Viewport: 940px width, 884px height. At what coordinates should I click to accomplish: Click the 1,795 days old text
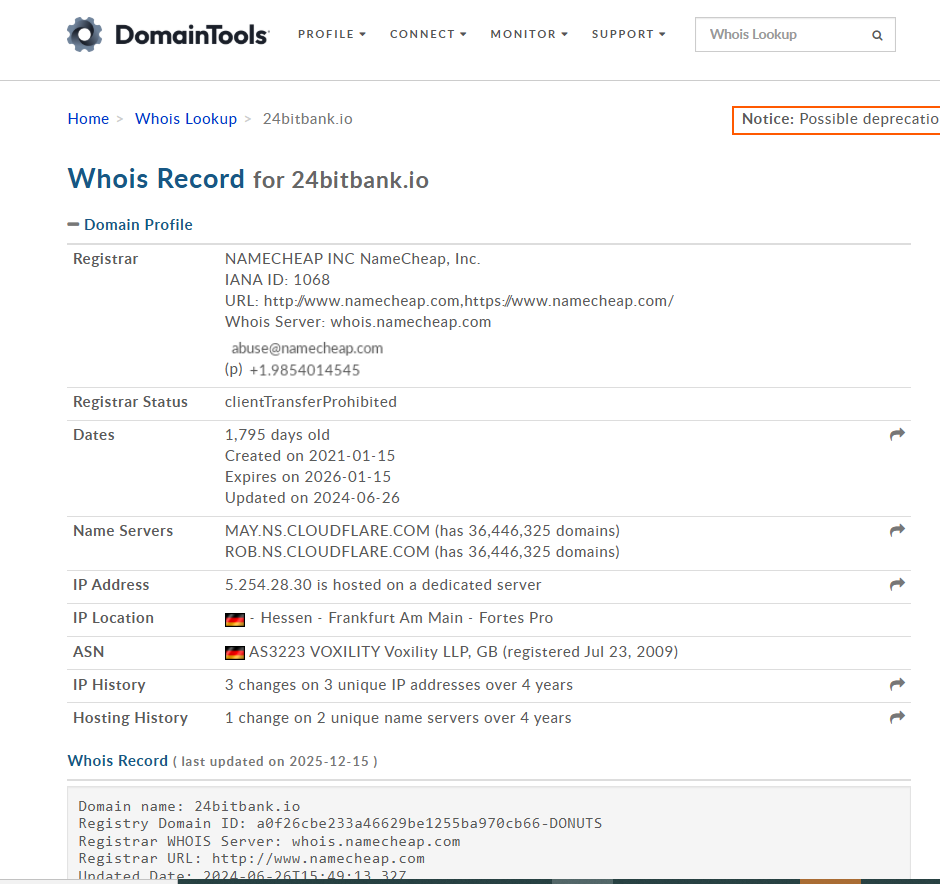[277, 435]
